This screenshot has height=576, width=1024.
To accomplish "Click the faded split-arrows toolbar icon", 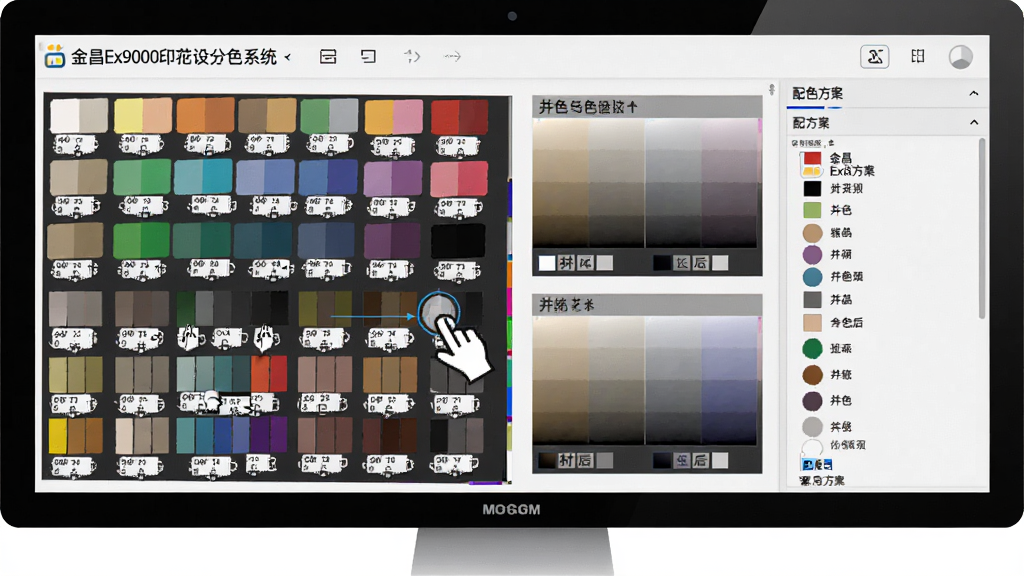I will pos(411,57).
